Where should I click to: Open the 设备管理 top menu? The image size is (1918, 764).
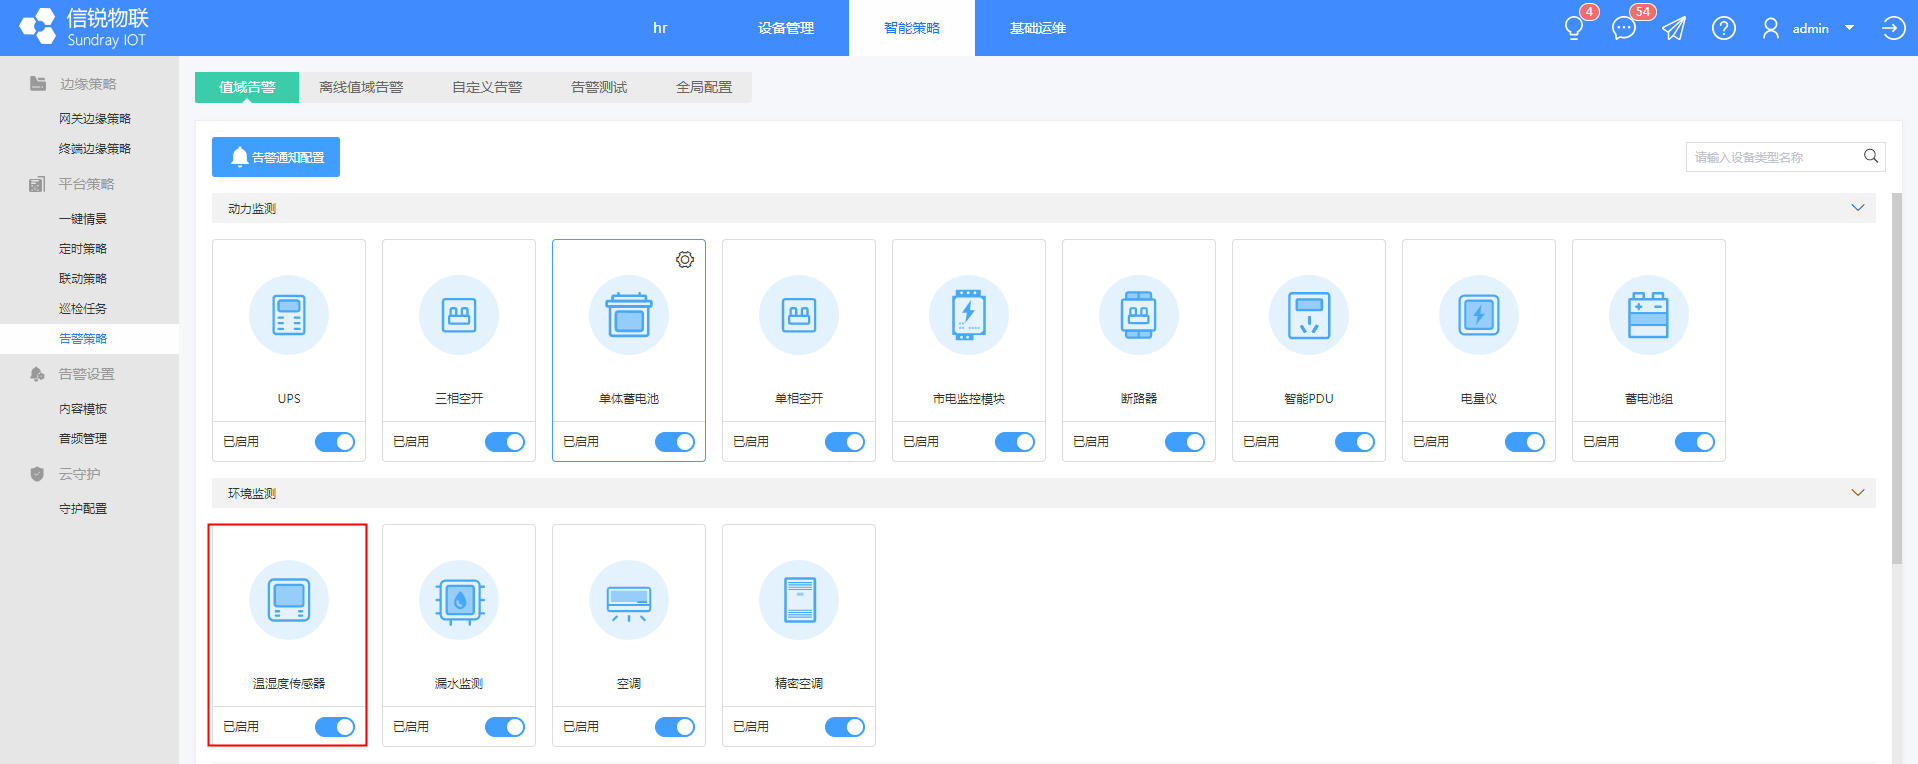coord(786,28)
